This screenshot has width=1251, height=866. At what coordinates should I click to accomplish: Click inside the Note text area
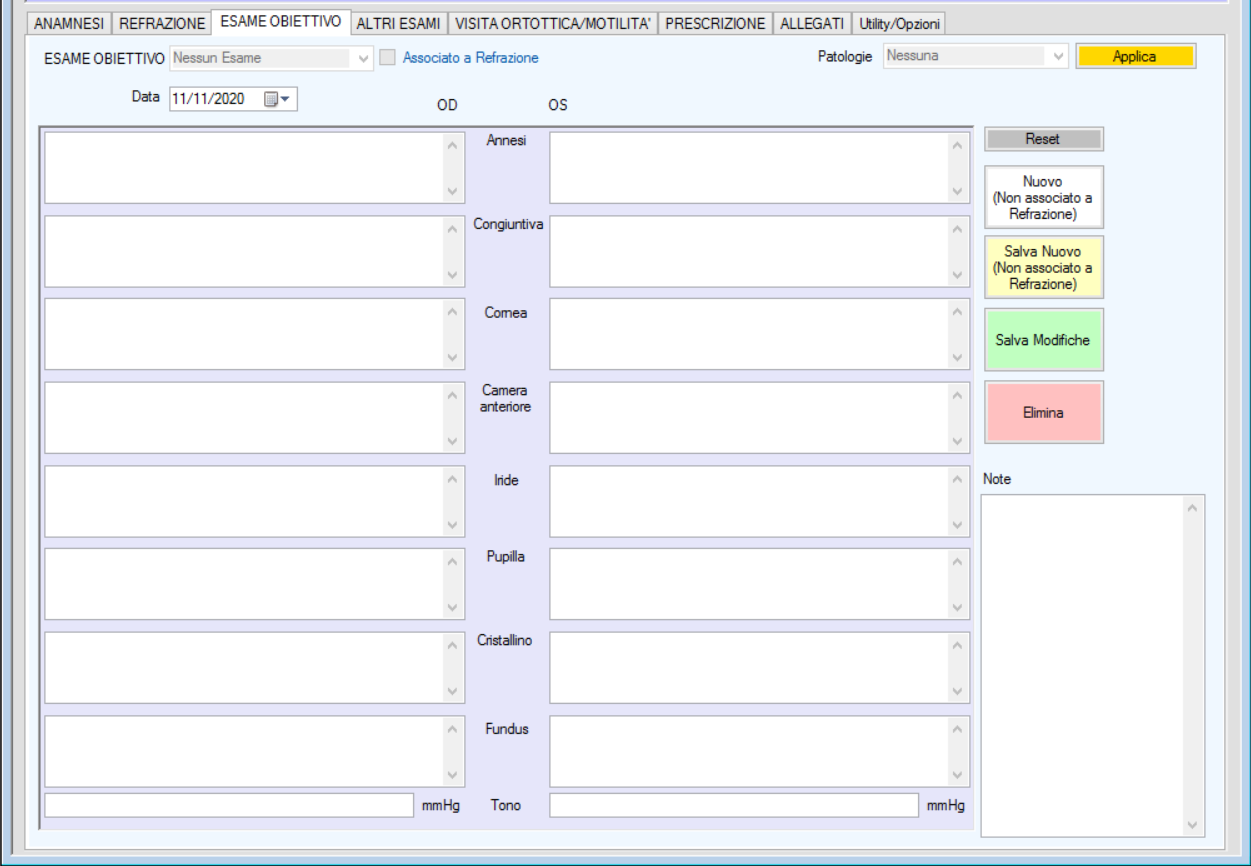point(1082,665)
